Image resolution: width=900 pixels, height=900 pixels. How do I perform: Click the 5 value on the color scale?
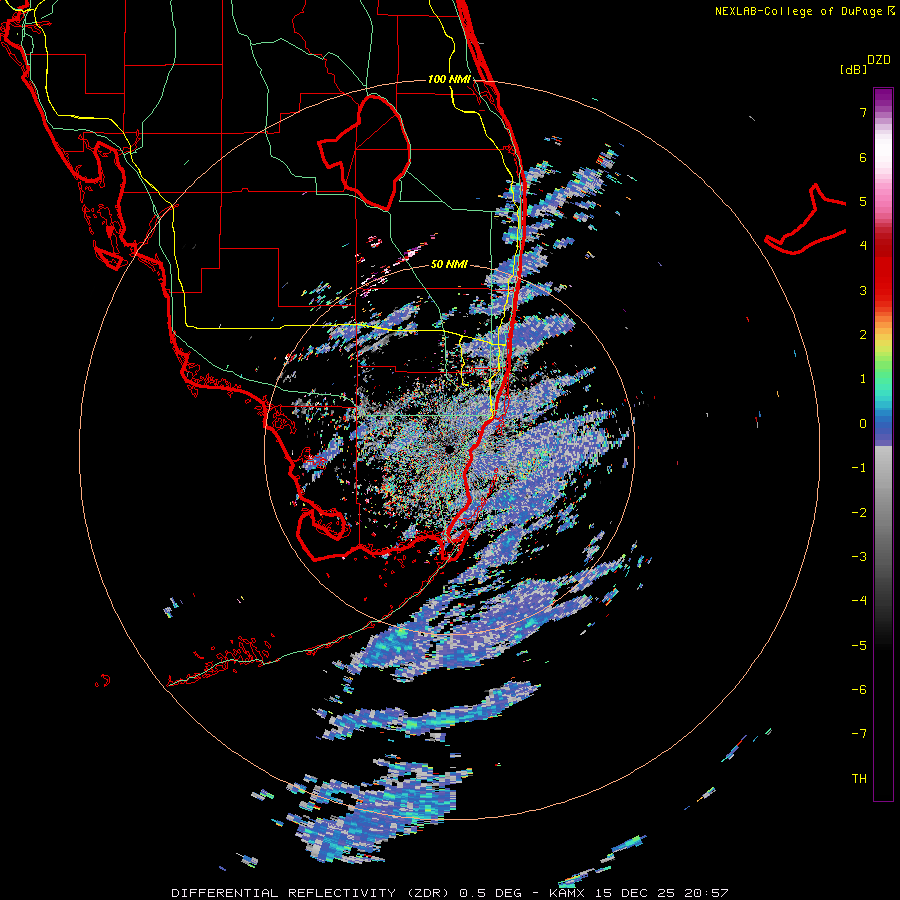[x=863, y=201]
